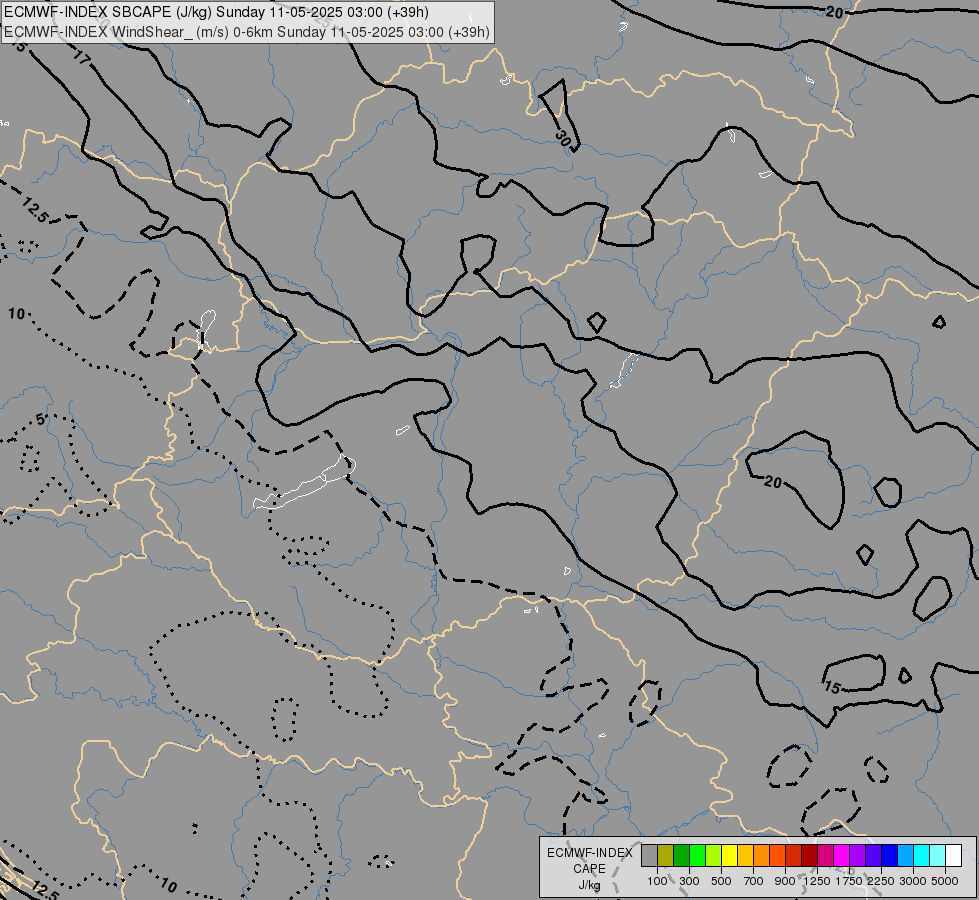The image size is (979, 900).
Task: Click the 5 dotted contour label
Action: pos(41,420)
